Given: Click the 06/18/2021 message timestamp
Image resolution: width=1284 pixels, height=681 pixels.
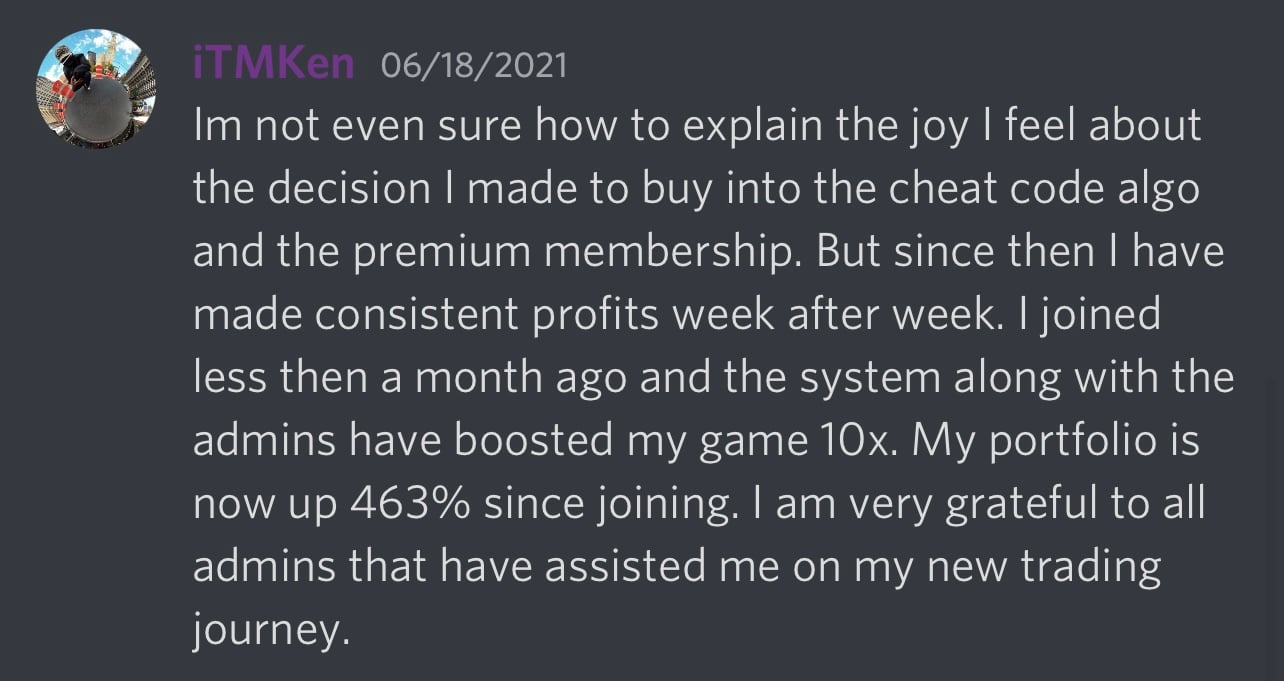Looking at the screenshot, I should (474, 66).
